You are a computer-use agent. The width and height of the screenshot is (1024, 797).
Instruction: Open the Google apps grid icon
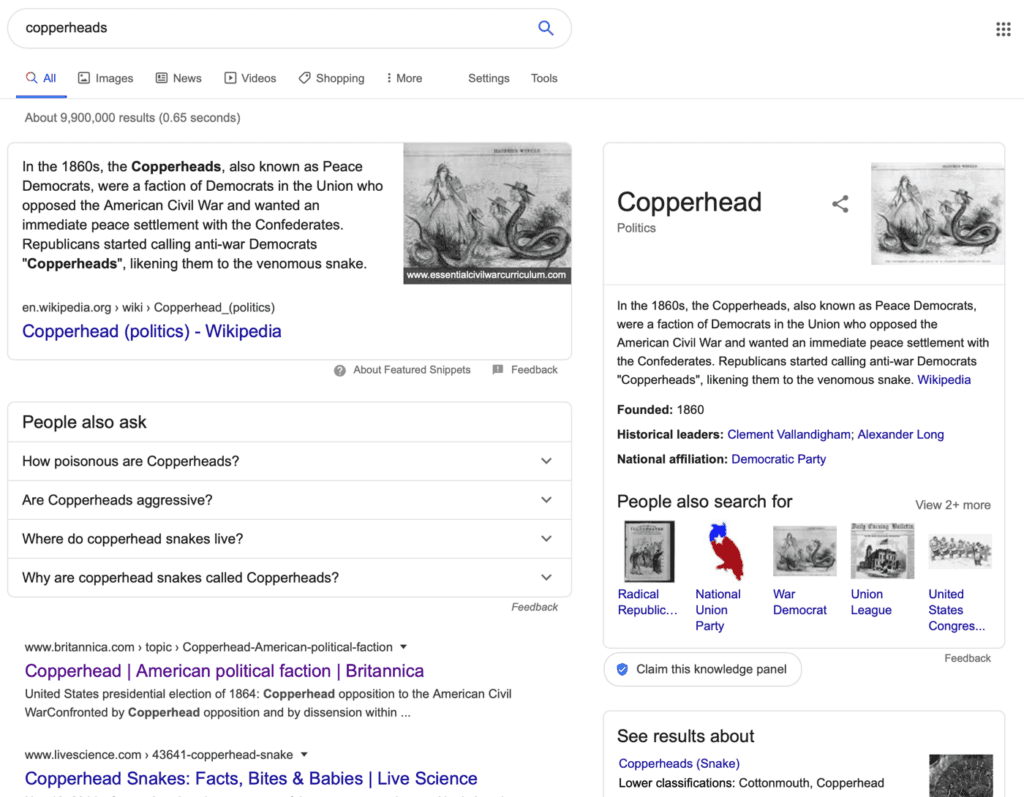pos(1003,29)
